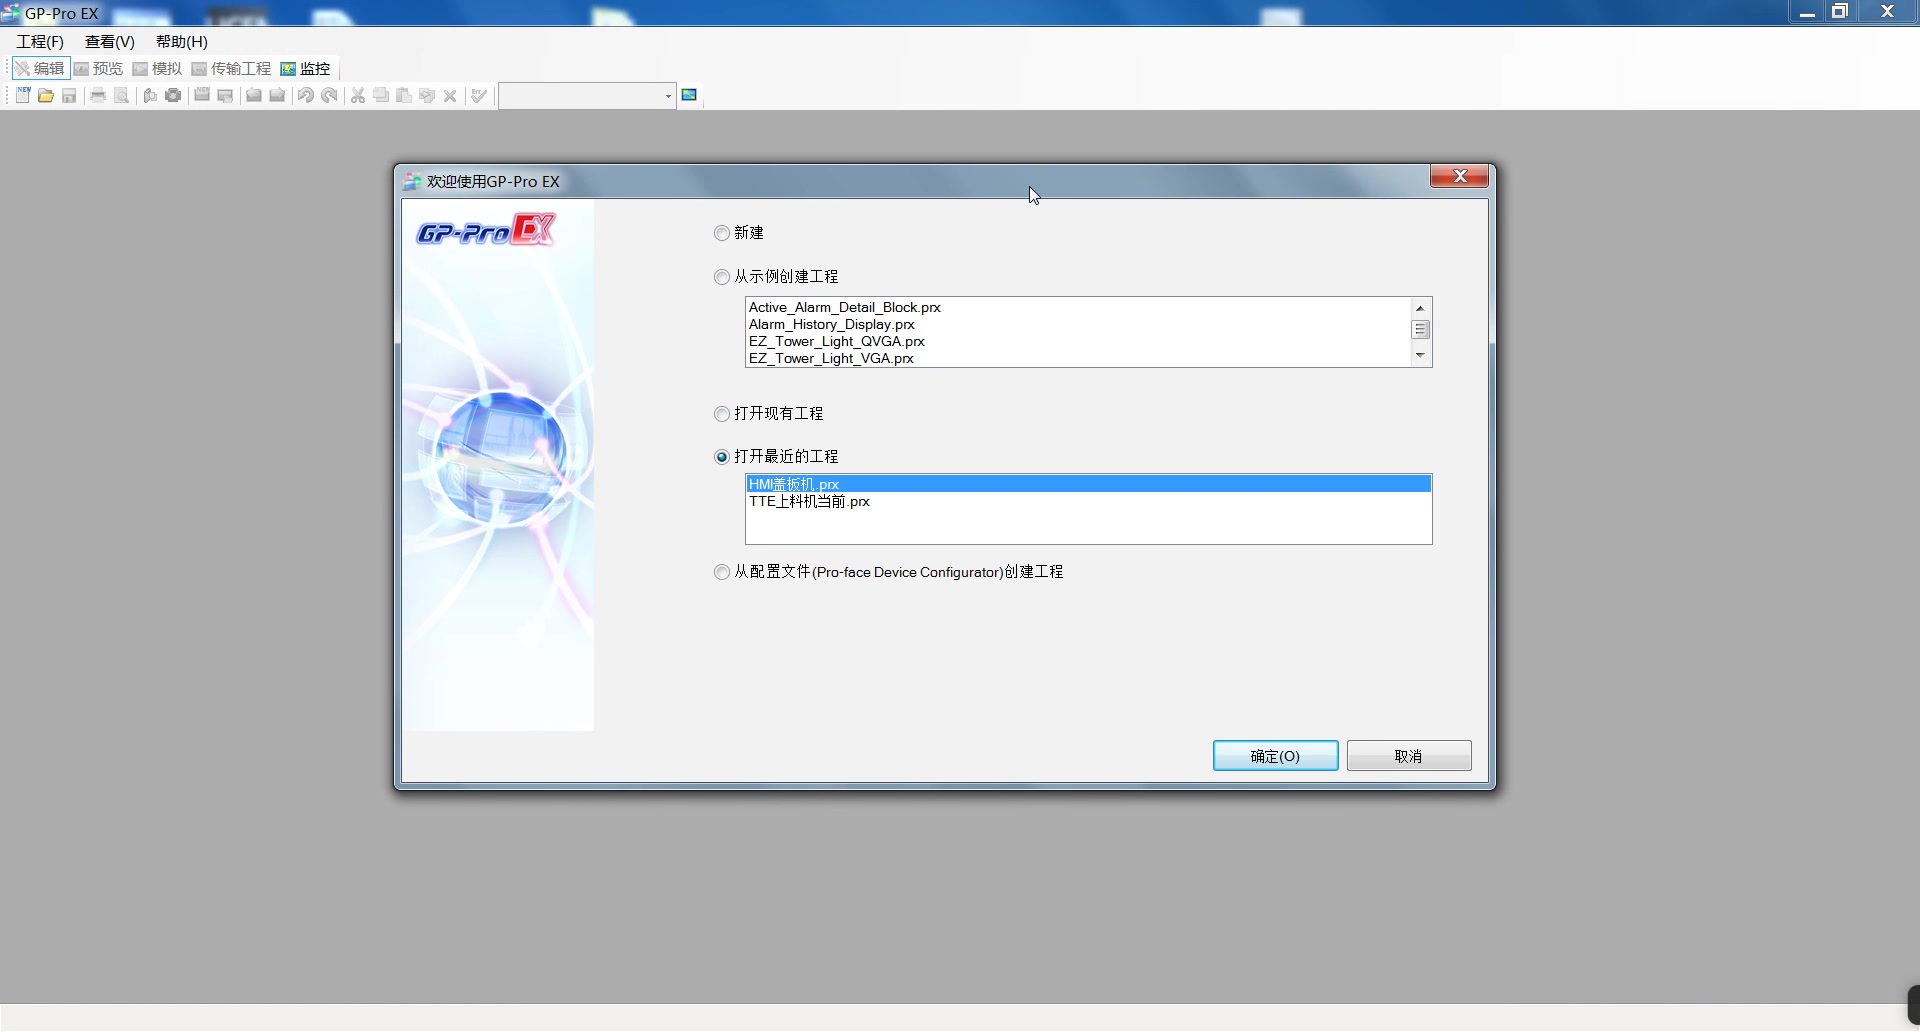Click the Previous screen arrow icon
This screenshot has height=1032, width=1920.
click(254, 95)
